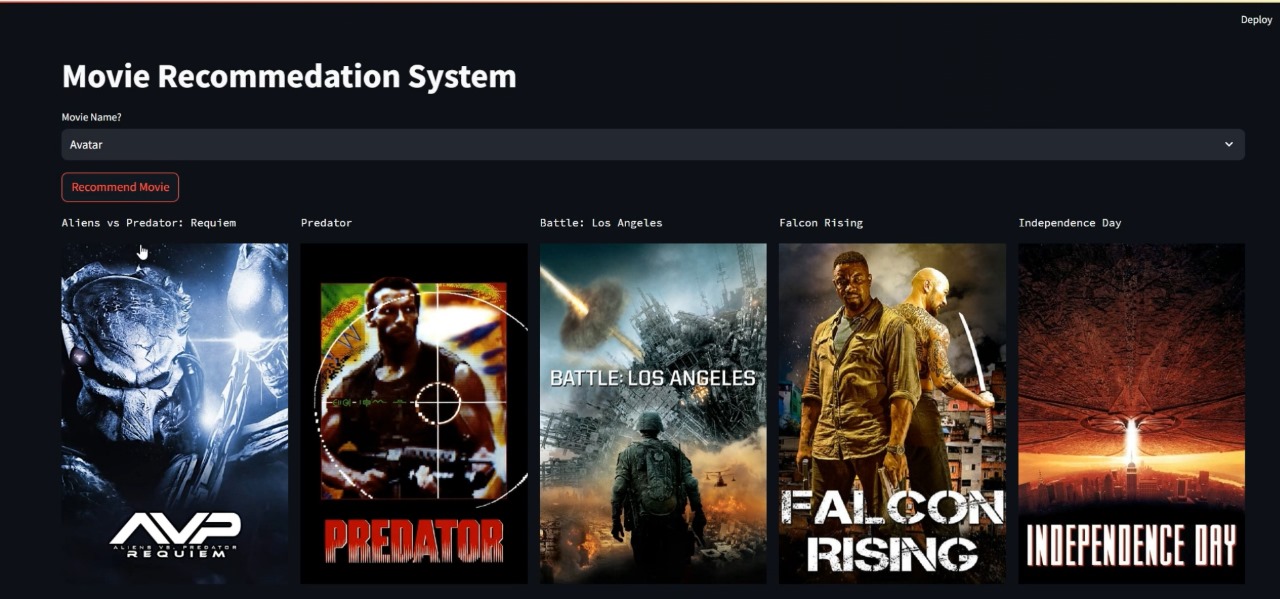Click the 'Battle: Los Angeles' caption text

pos(601,223)
